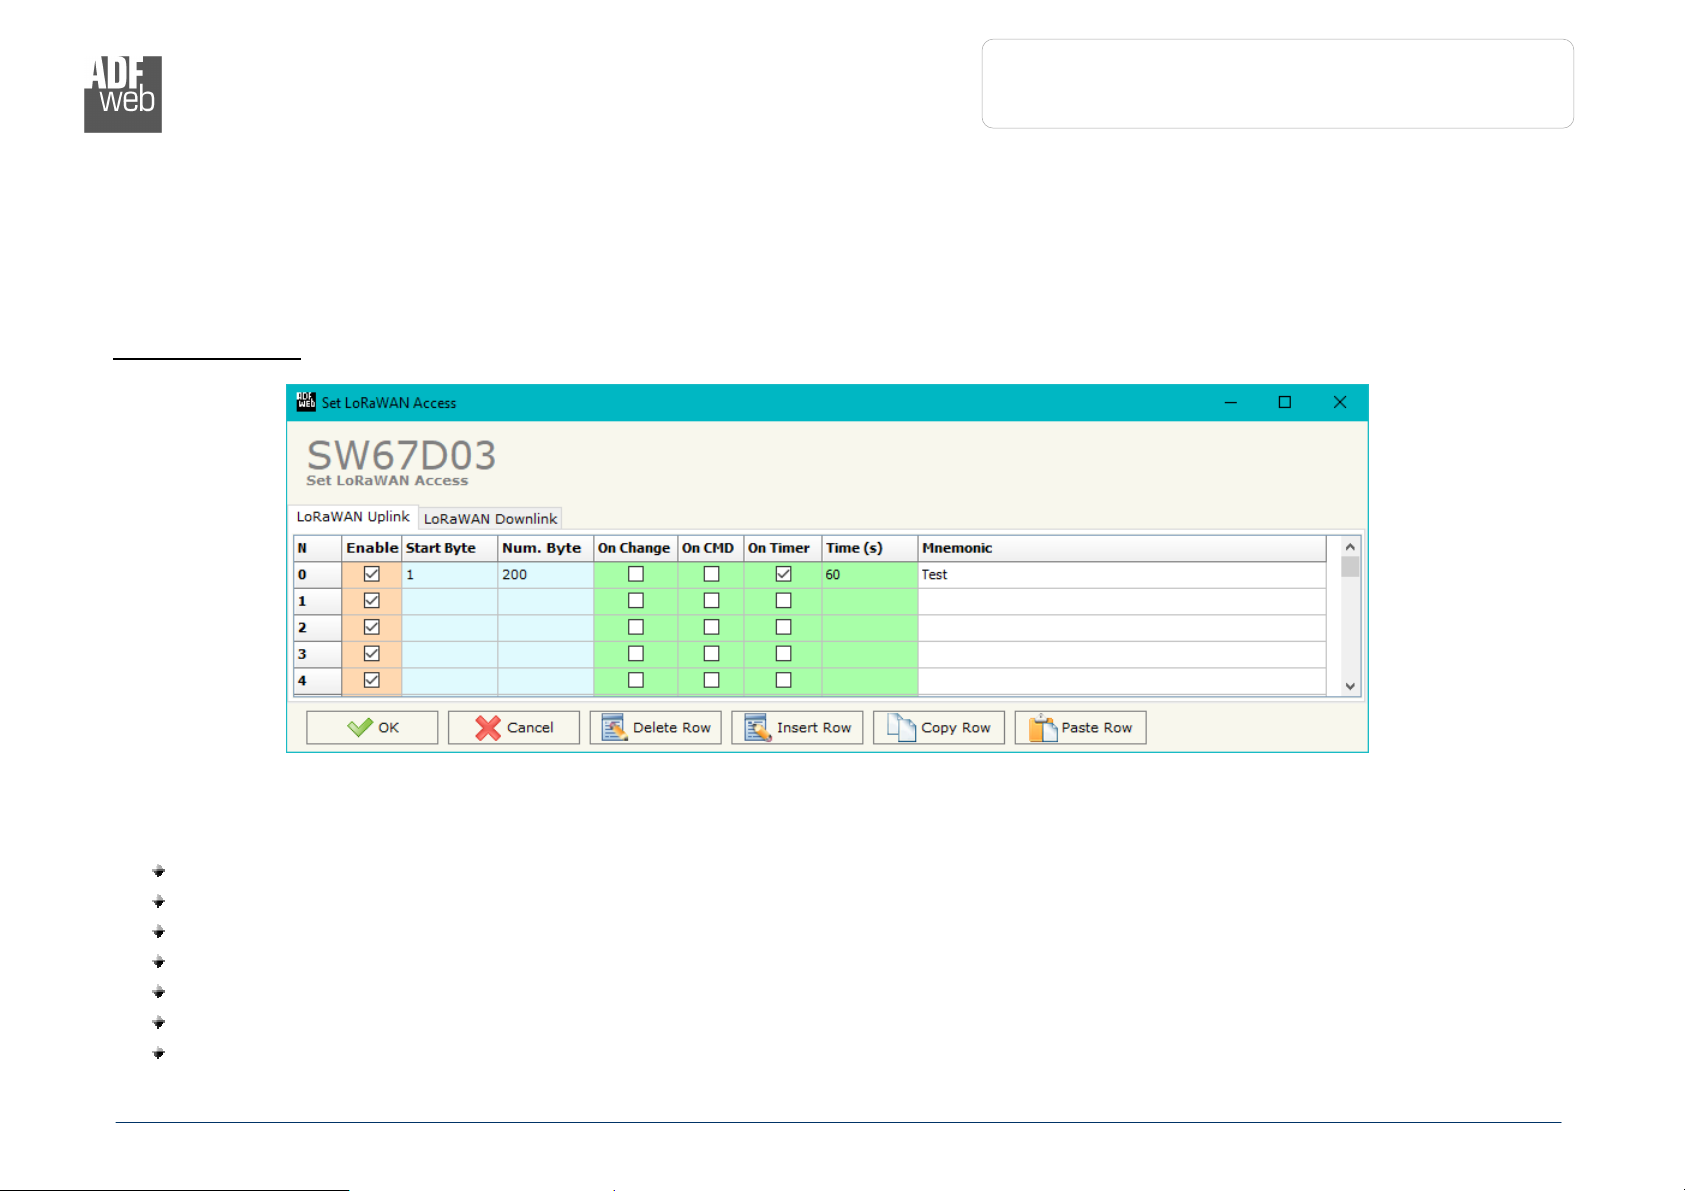The image size is (1685, 1191).
Task: Click the Mnemonic cell in row 4
Action: click(1122, 681)
